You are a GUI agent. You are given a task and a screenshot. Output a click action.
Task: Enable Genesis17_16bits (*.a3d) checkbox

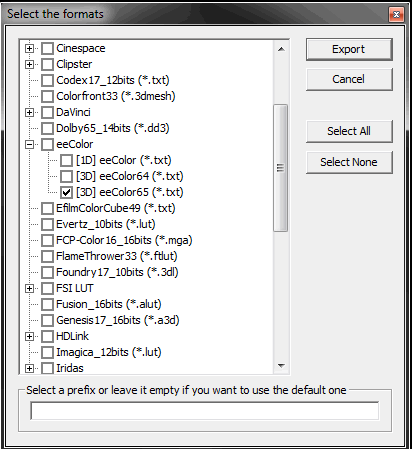pos(47,320)
